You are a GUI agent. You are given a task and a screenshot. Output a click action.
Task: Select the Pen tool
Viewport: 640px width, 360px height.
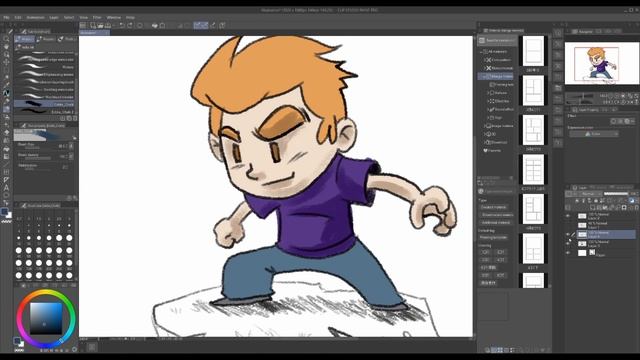pos(6,93)
